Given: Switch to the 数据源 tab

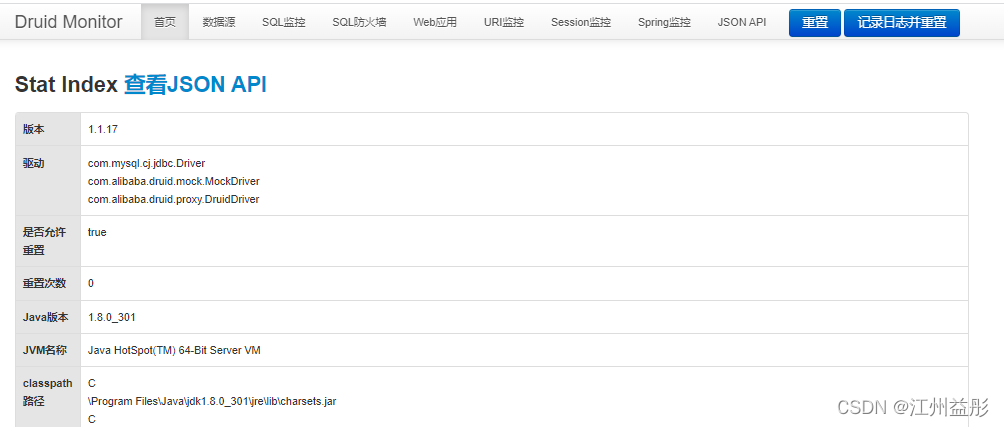Looking at the screenshot, I should pyautogui.click(x=219, y=22).
